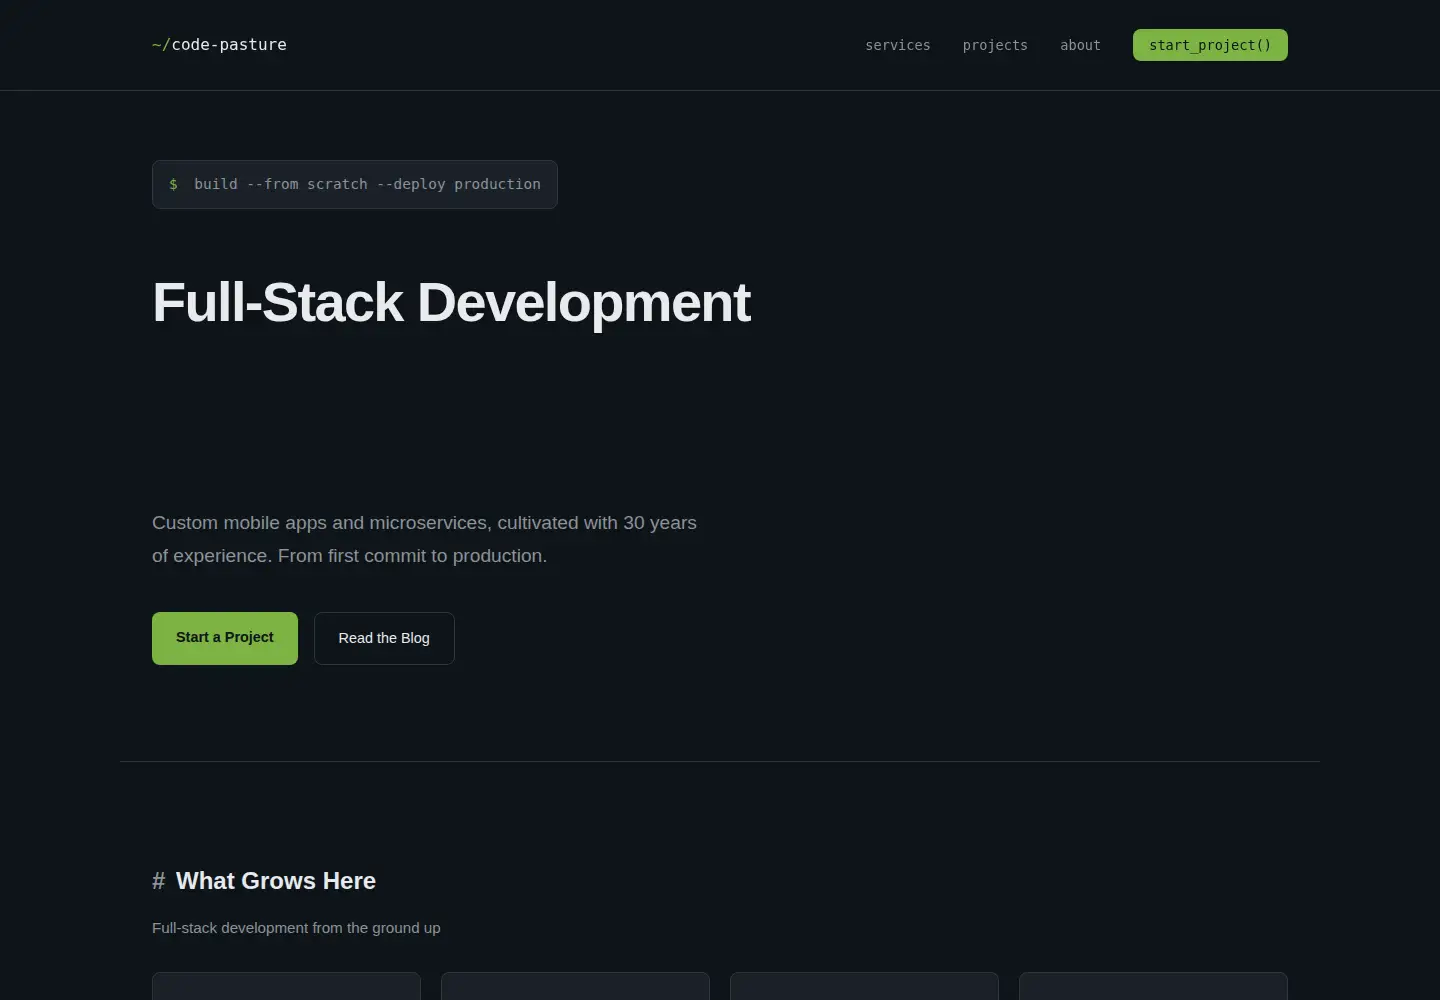Image resolution: width=1440 pixels, height=1000 pixels.
Task: Click the # symbol before What Grows Here
Action: click(x=158, y=881)
